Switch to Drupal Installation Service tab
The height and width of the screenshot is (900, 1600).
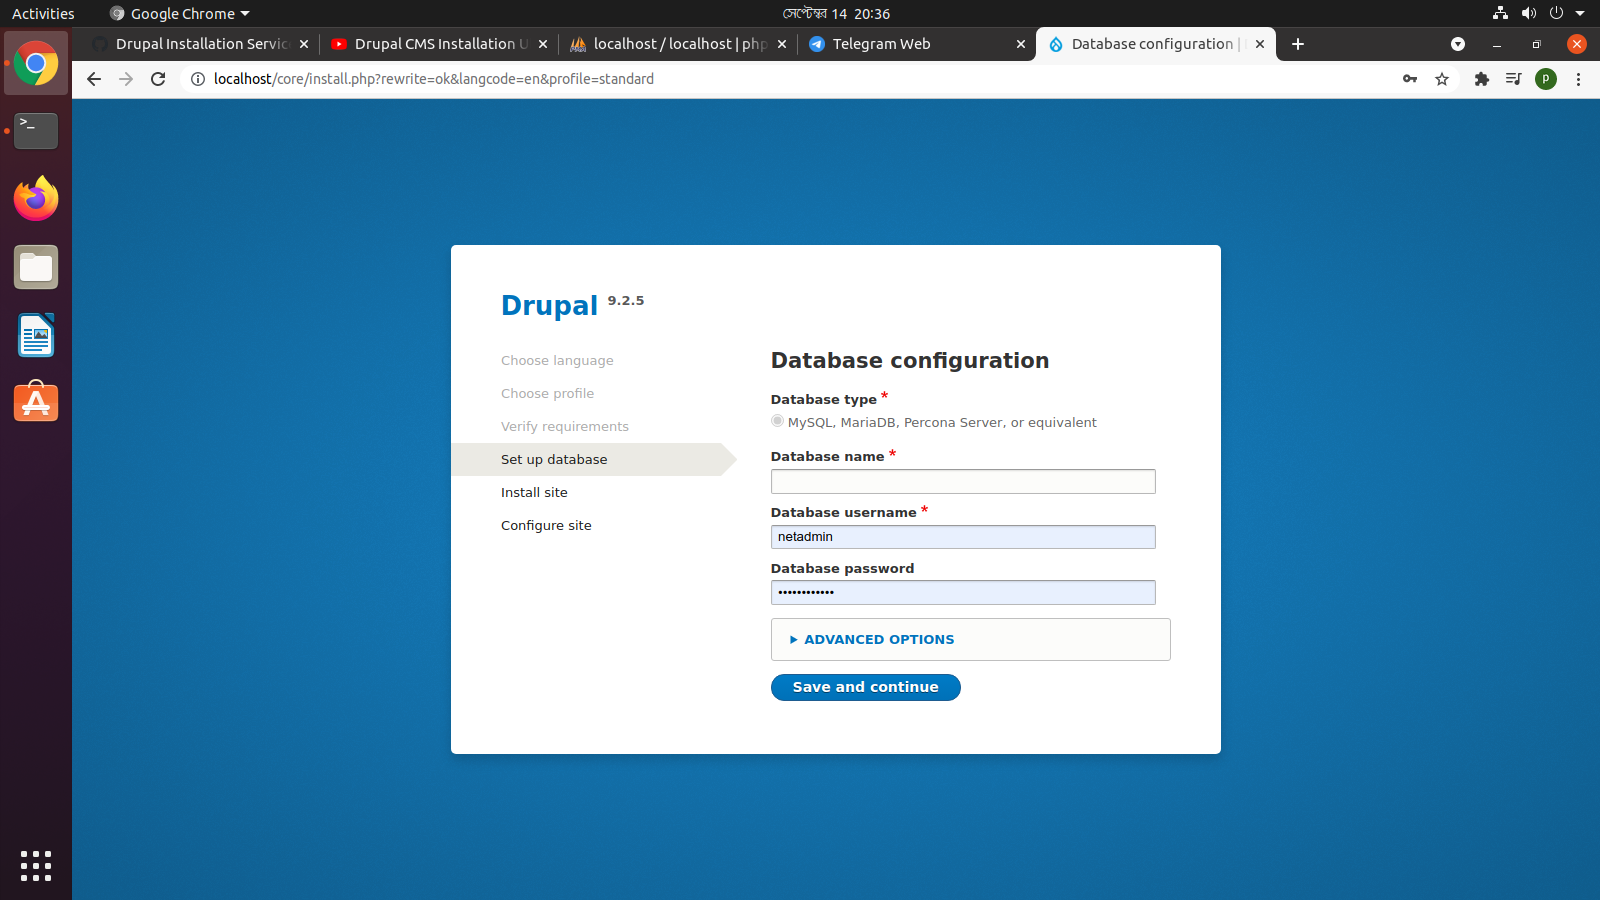200,44
